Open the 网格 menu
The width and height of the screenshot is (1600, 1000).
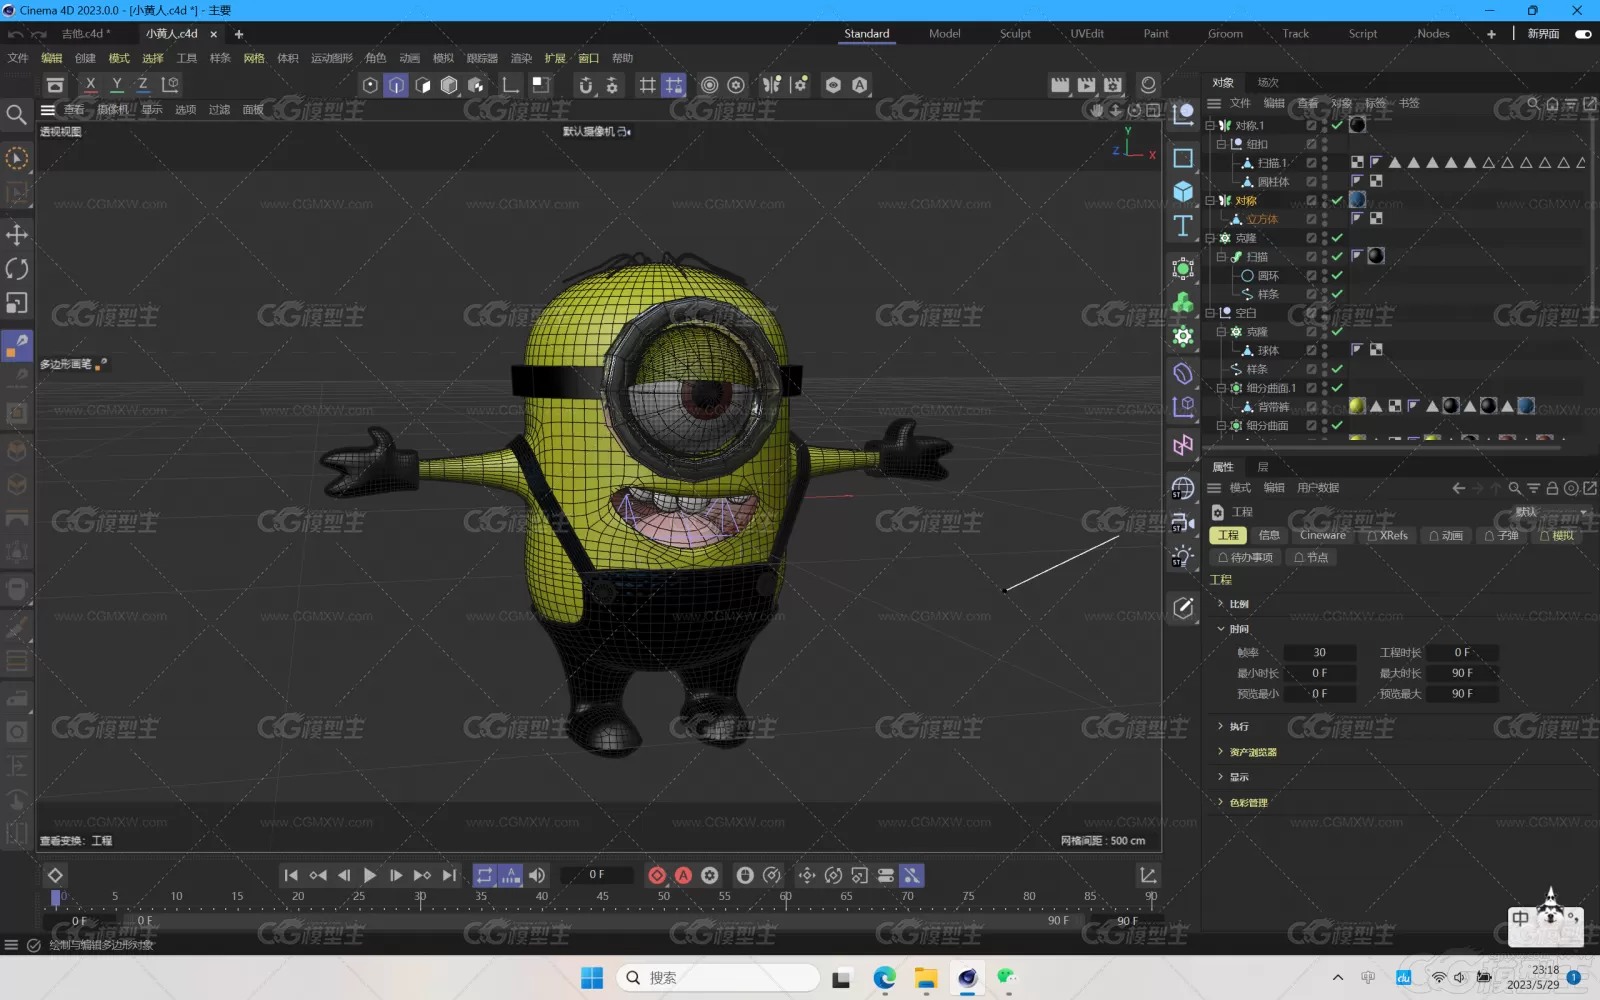point(254,58)
